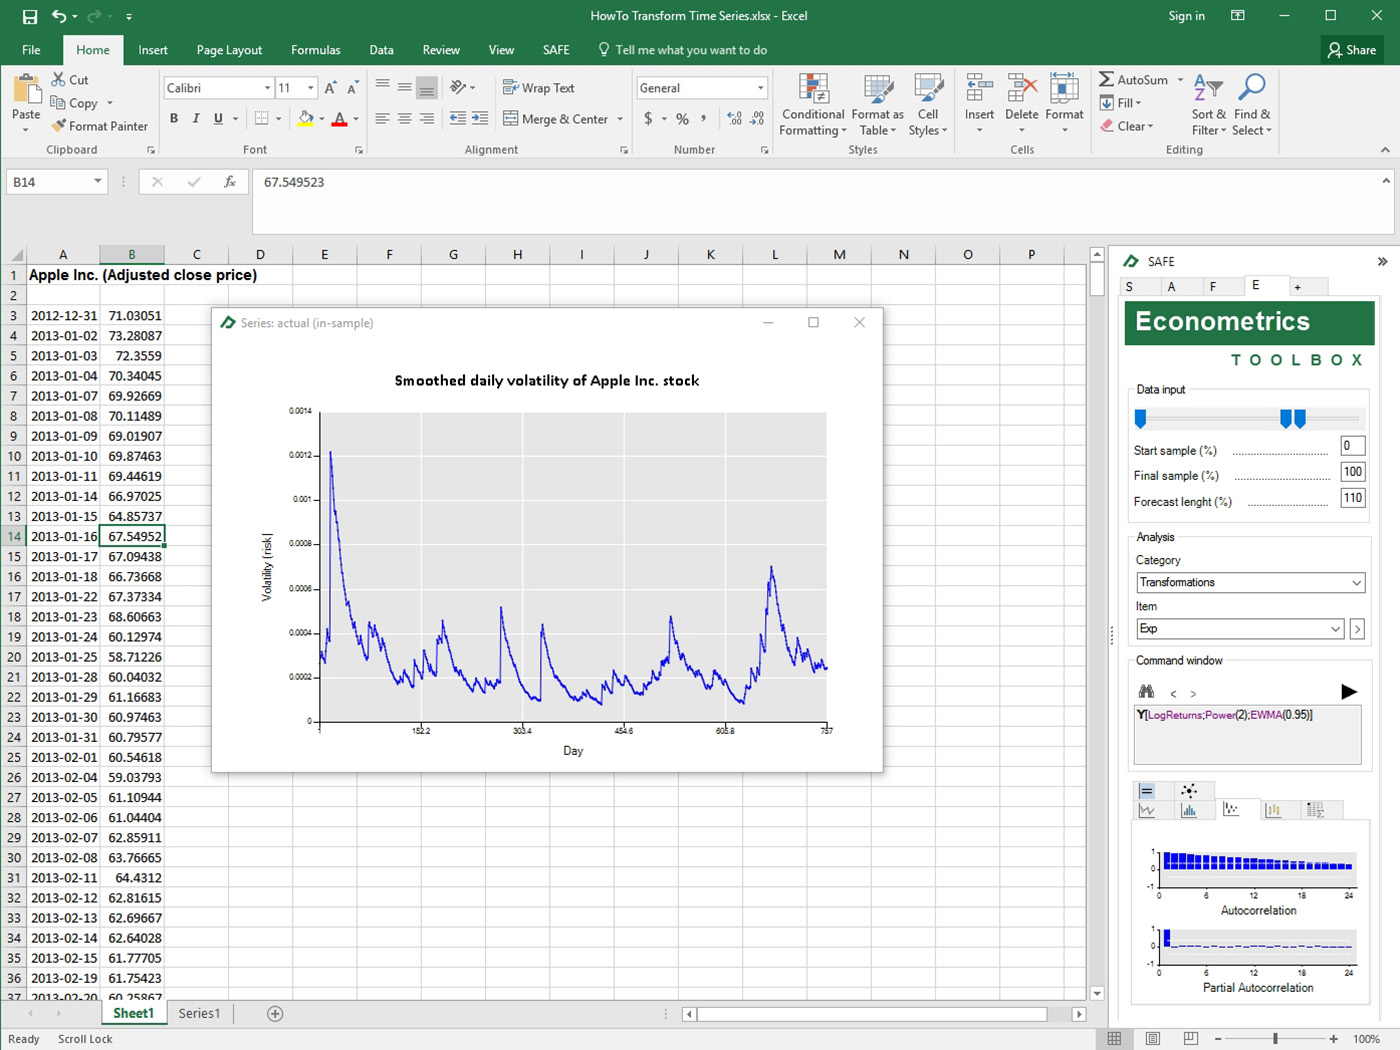Click the start sample slider handle
This screenshot has width=1400, height=1050.
tap(1140, 419)
